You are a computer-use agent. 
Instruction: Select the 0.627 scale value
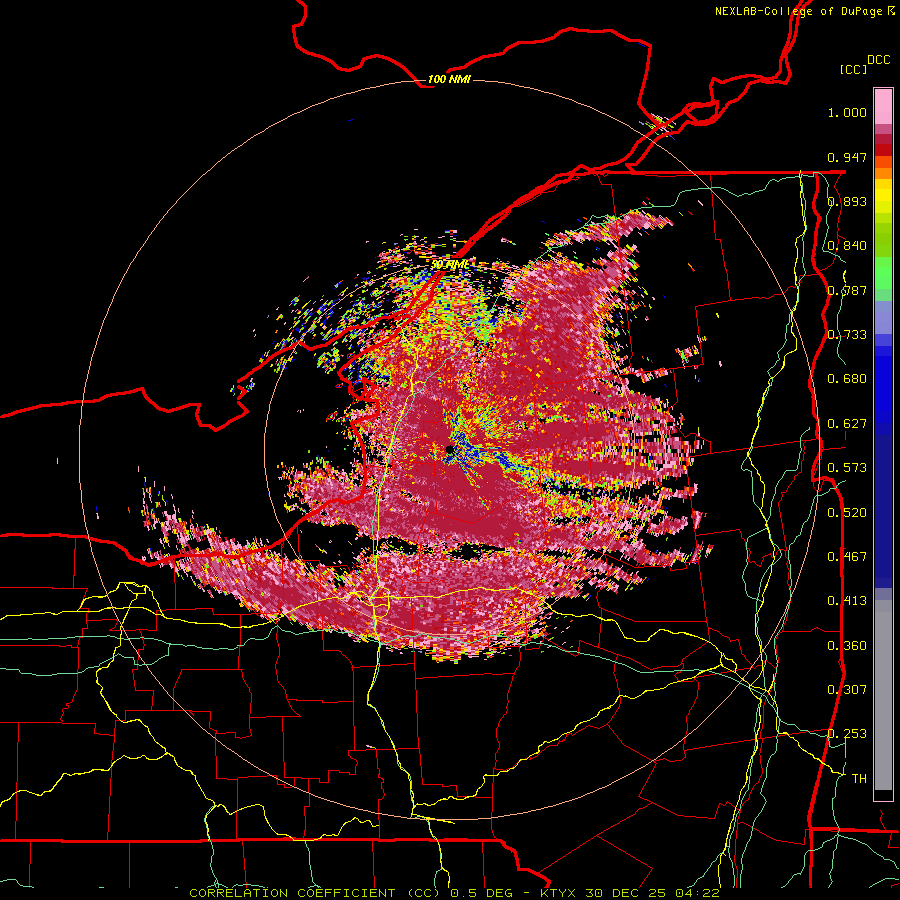click(847, 424)
